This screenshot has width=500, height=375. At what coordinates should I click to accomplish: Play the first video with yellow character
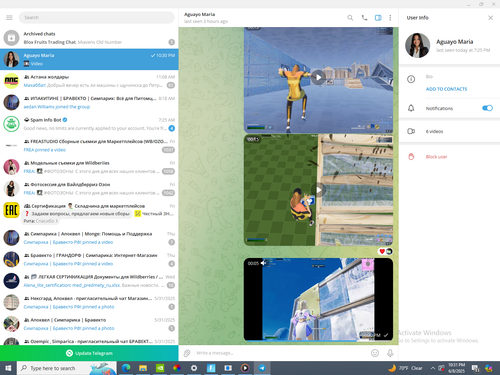point(318,77)
